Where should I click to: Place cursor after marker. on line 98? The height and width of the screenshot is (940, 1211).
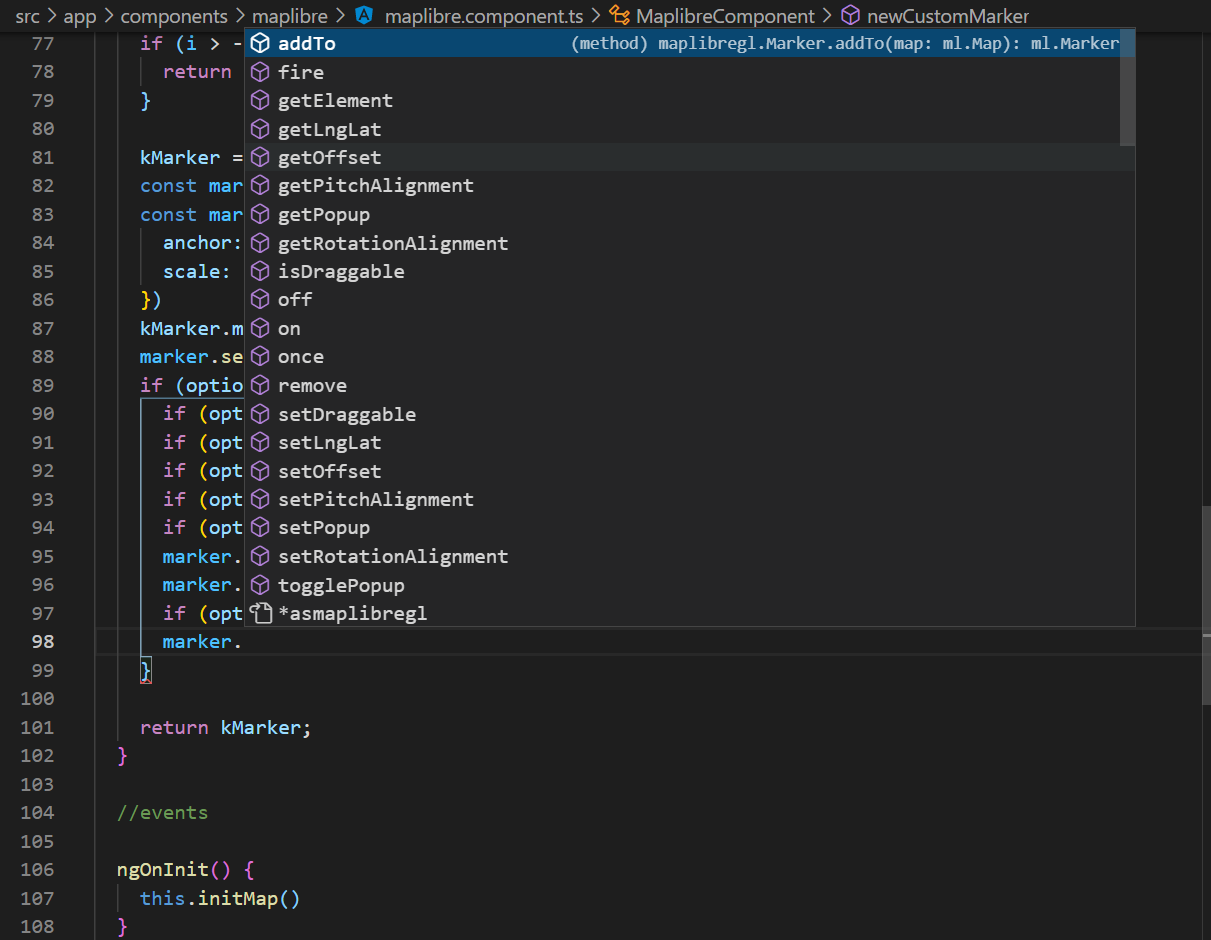243,642
